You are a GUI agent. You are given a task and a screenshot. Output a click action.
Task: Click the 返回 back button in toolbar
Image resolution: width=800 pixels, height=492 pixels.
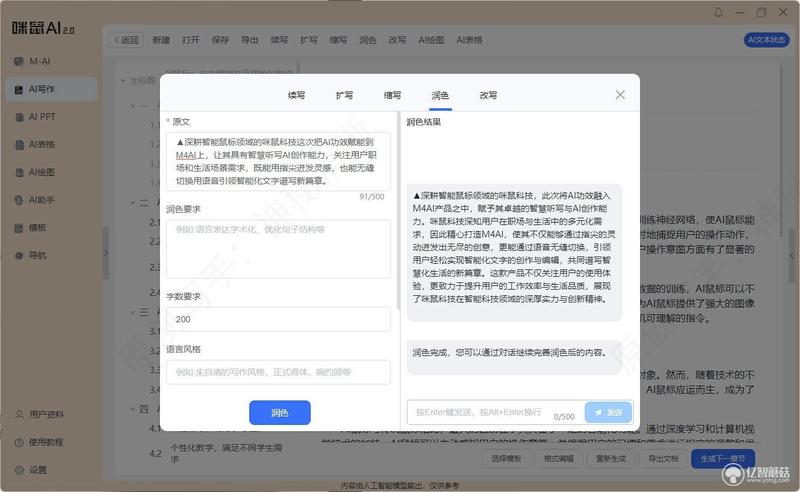pos(126,40)
